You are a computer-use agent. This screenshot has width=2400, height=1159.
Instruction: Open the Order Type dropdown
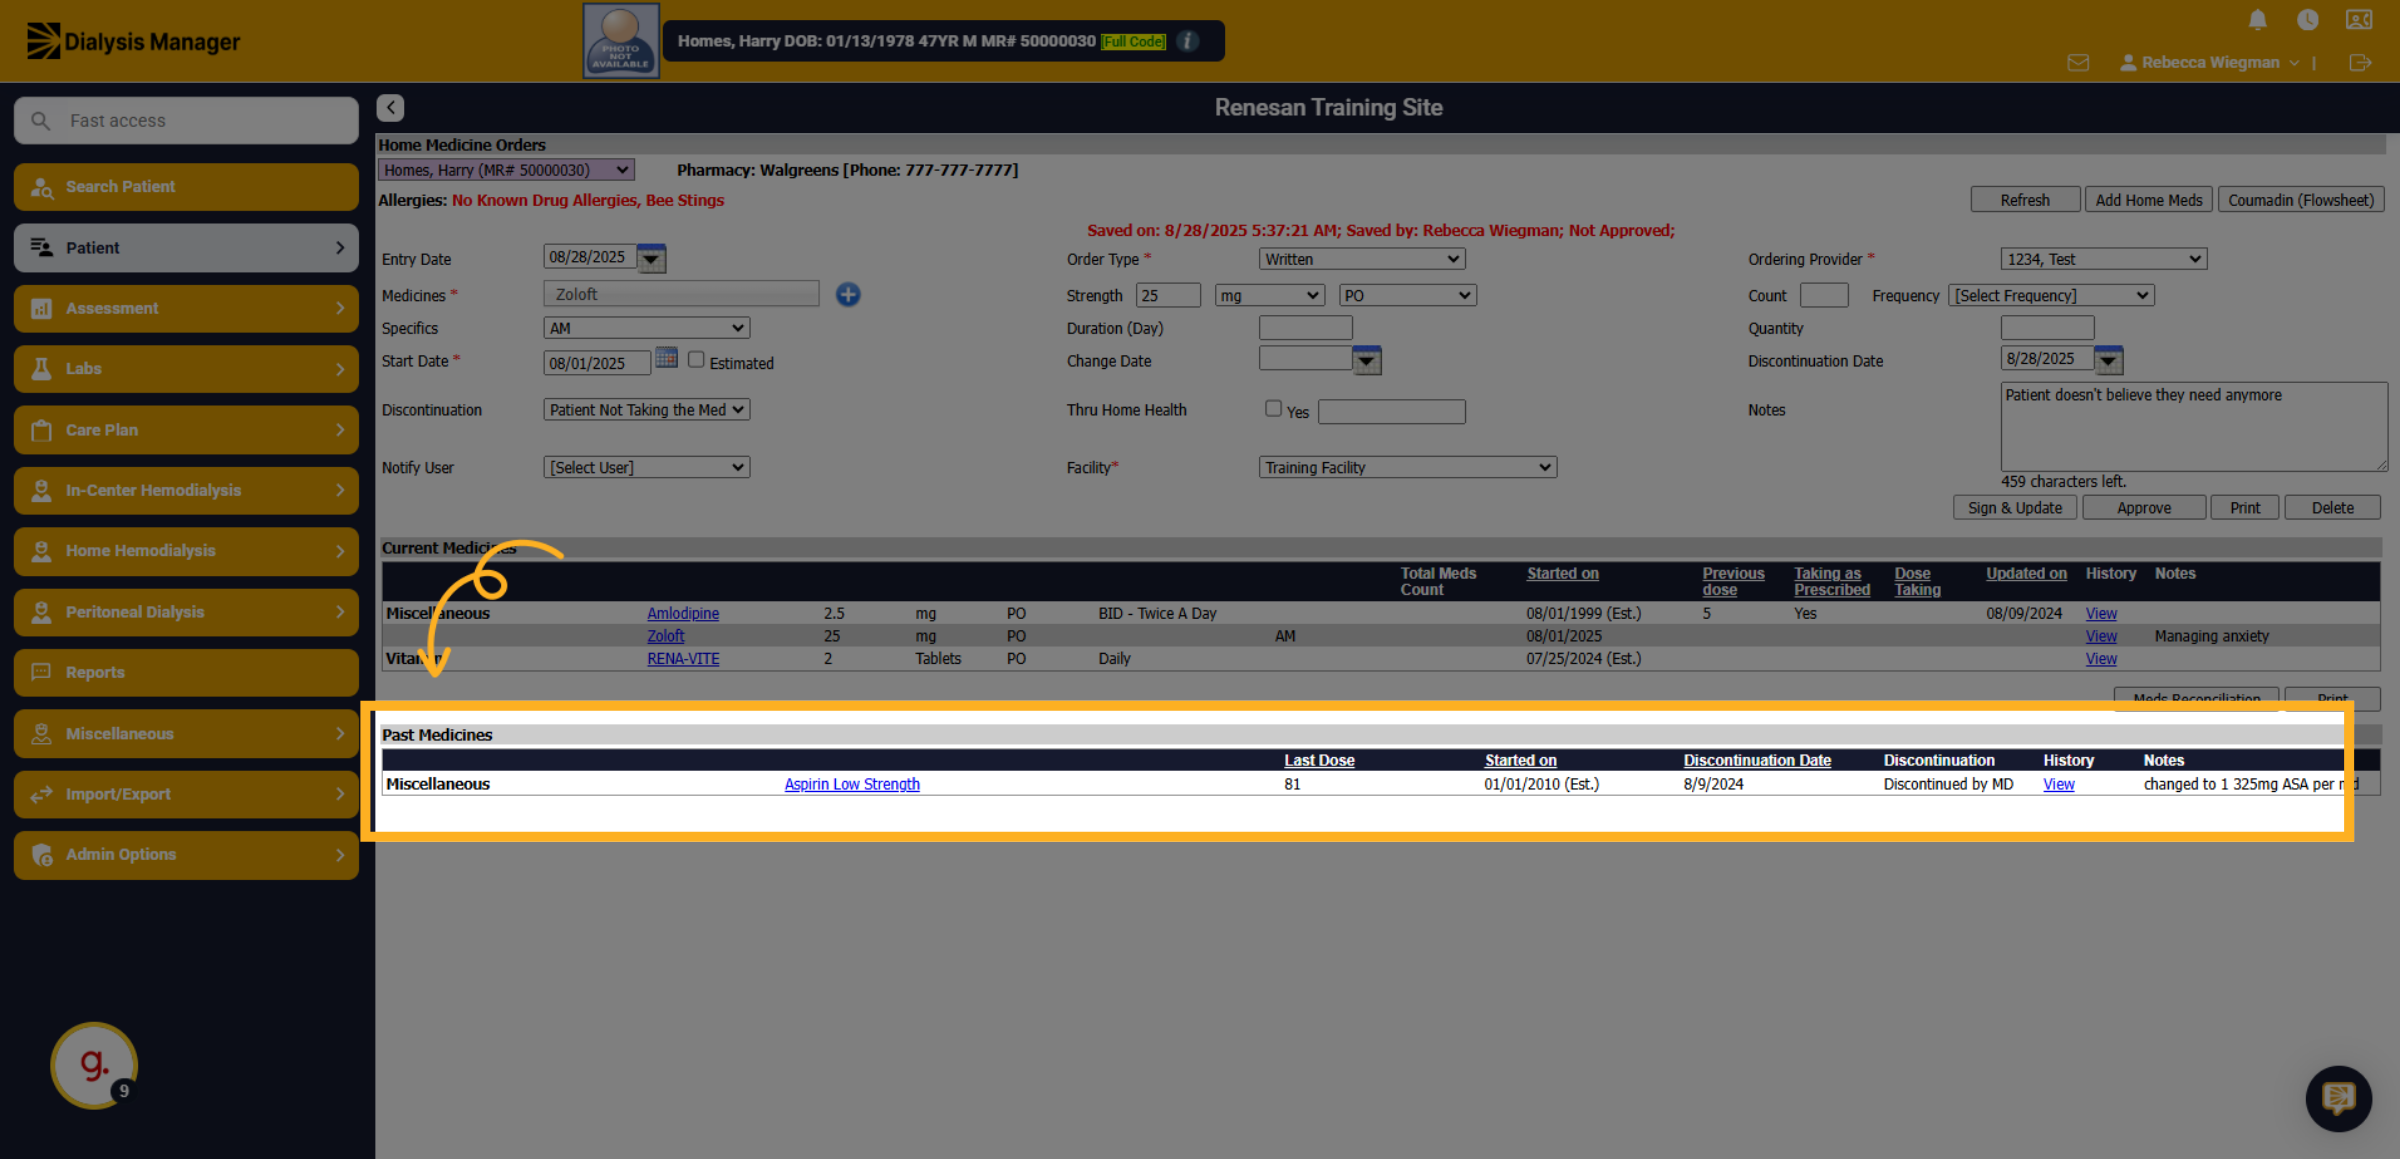(x=1362, y=259)
